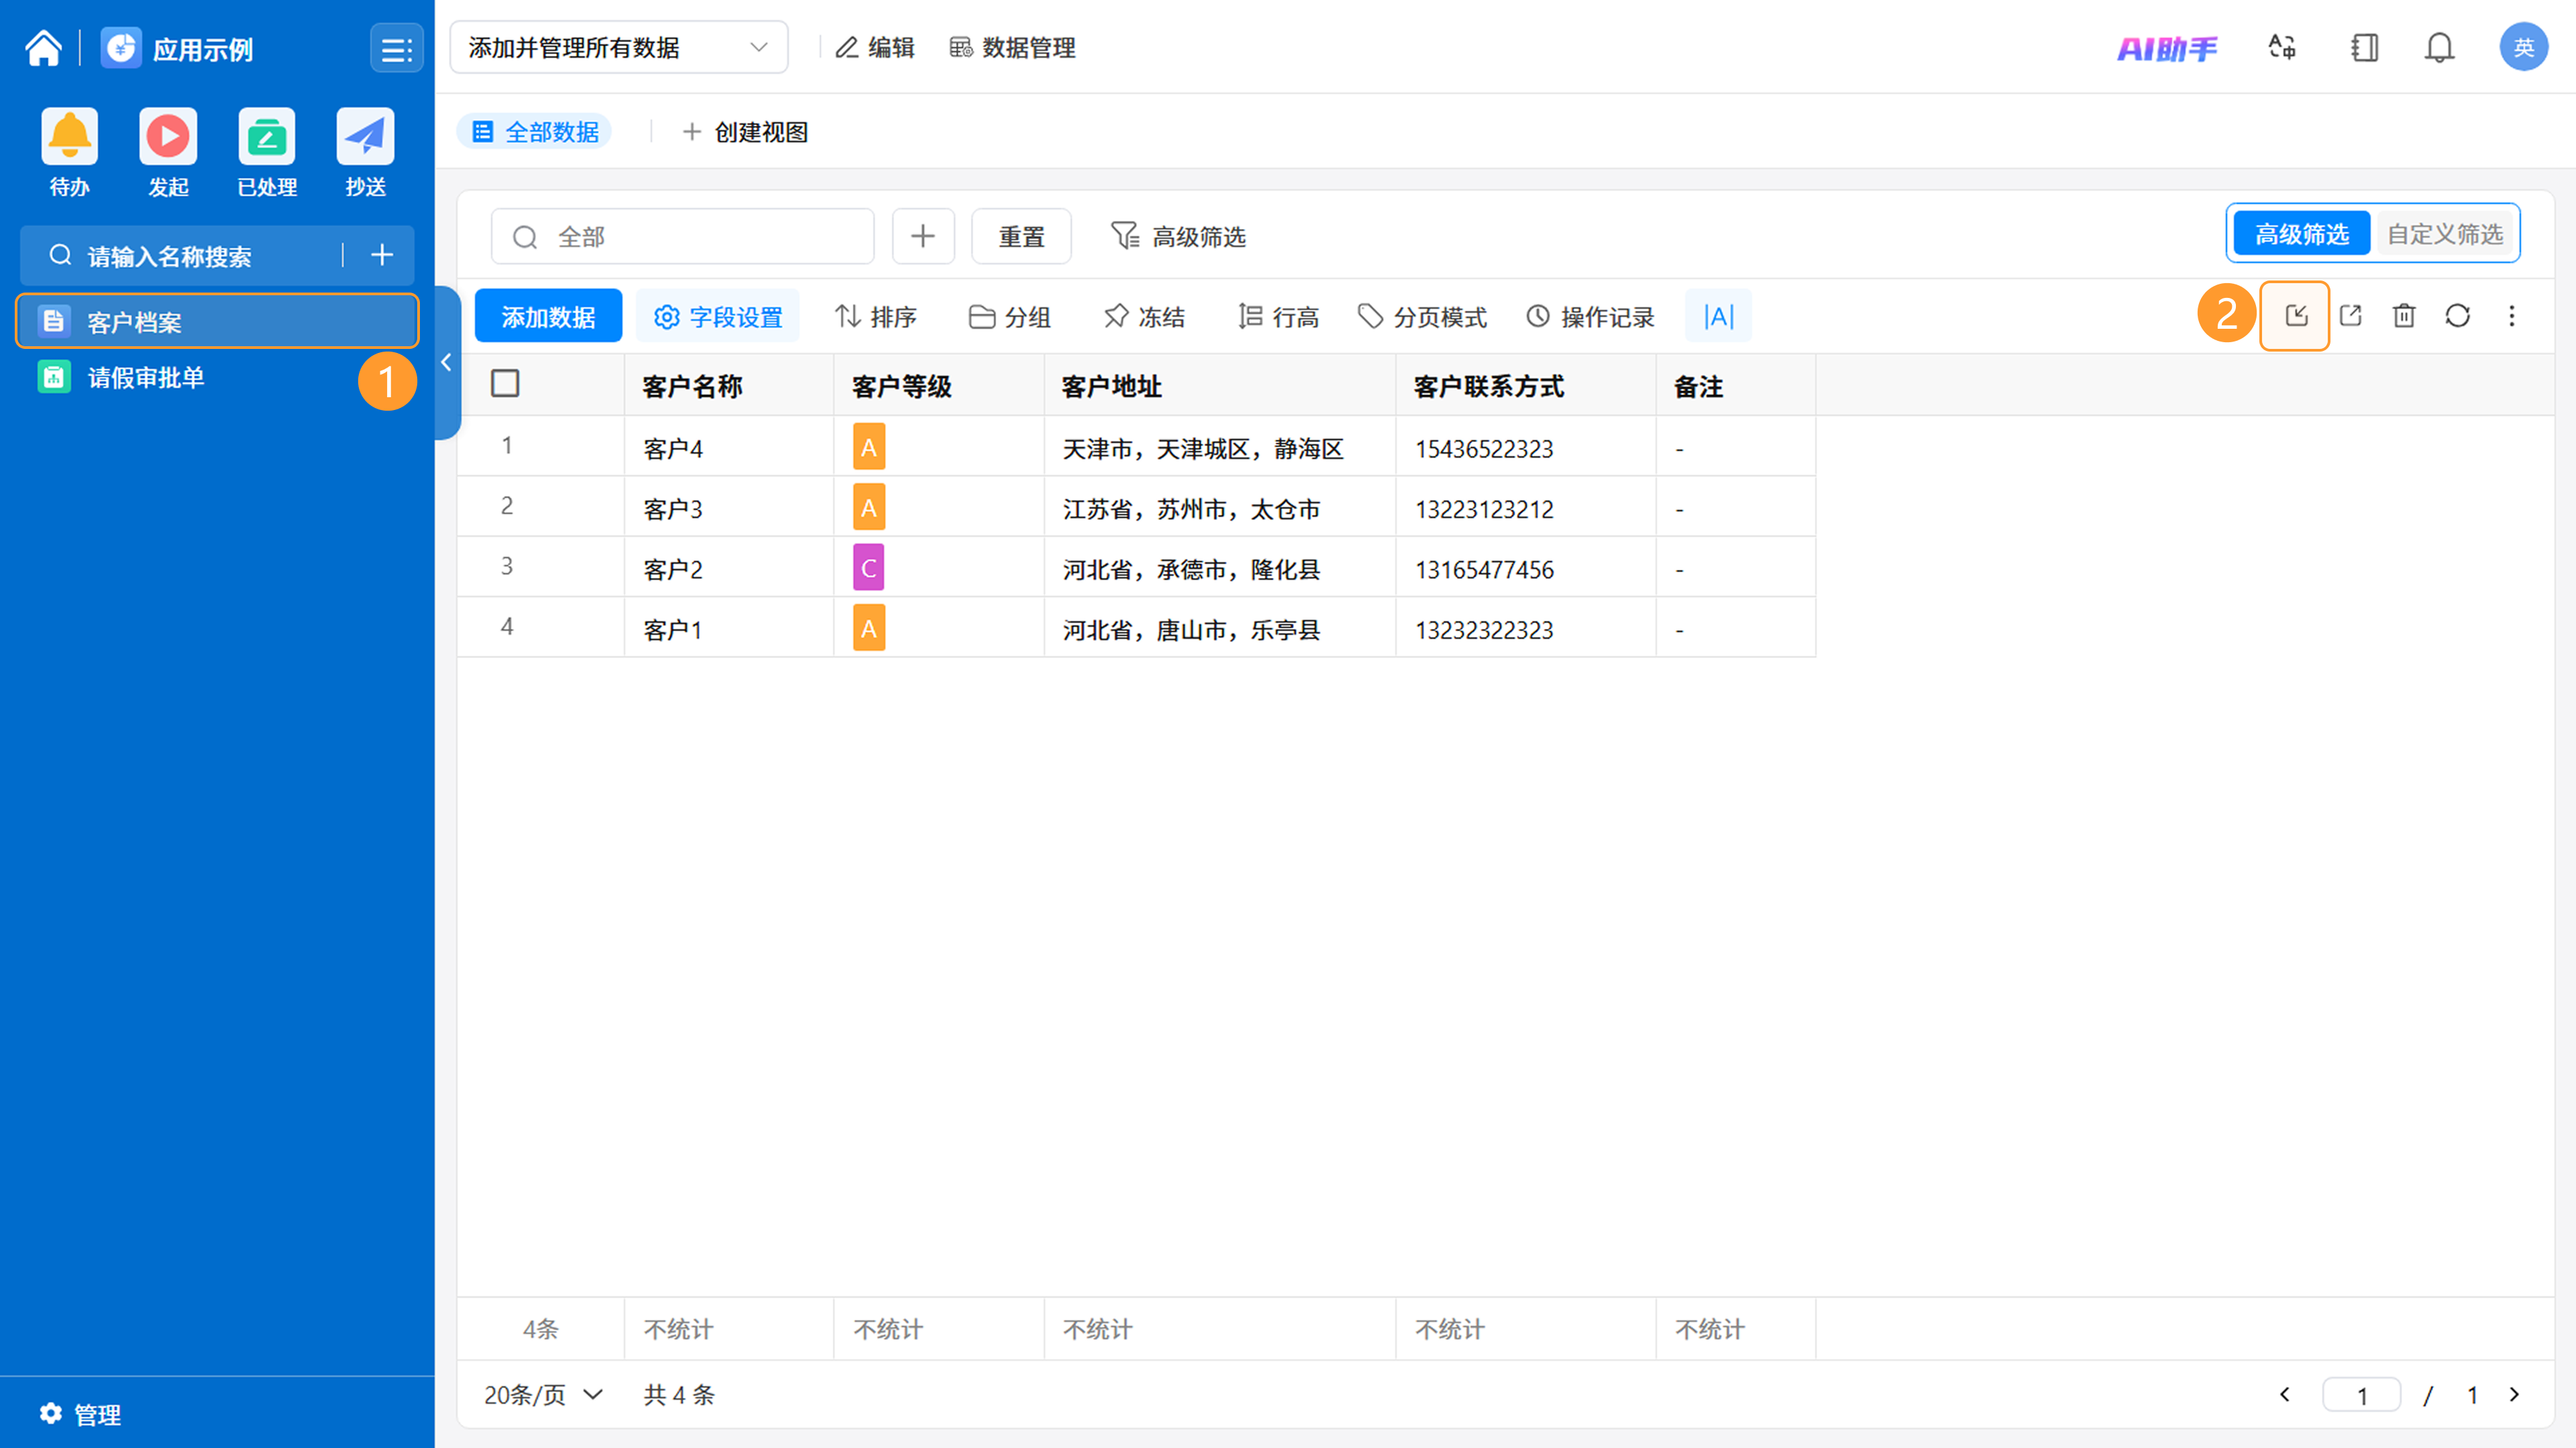Collapse the sidebar with the arrow handle

pyautogui.click(x=447, y=362)
